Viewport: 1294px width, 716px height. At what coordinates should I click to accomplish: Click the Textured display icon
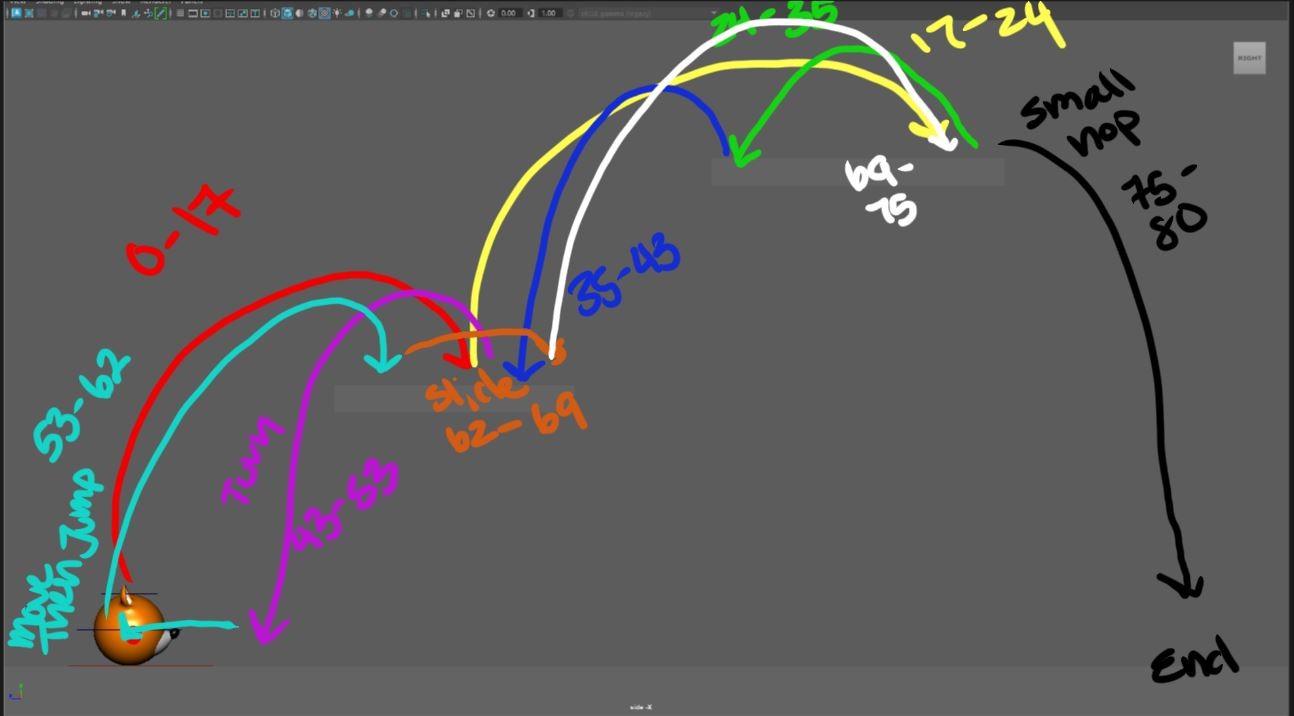[324, 13]
